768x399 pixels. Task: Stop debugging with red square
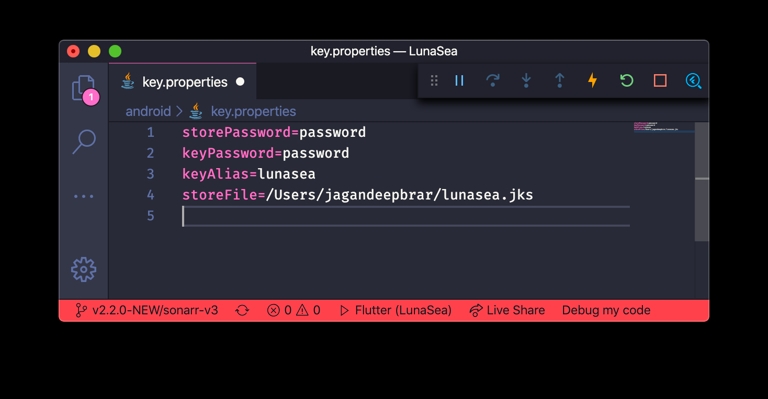660,80
